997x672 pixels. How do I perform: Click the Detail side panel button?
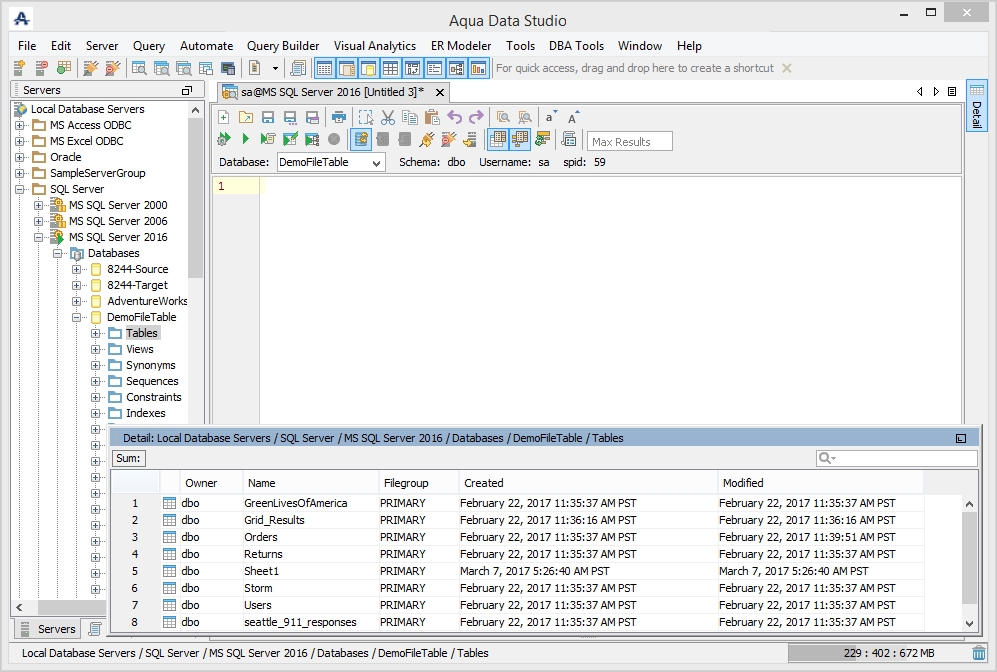pyautogui.click(x=976, y=107)
